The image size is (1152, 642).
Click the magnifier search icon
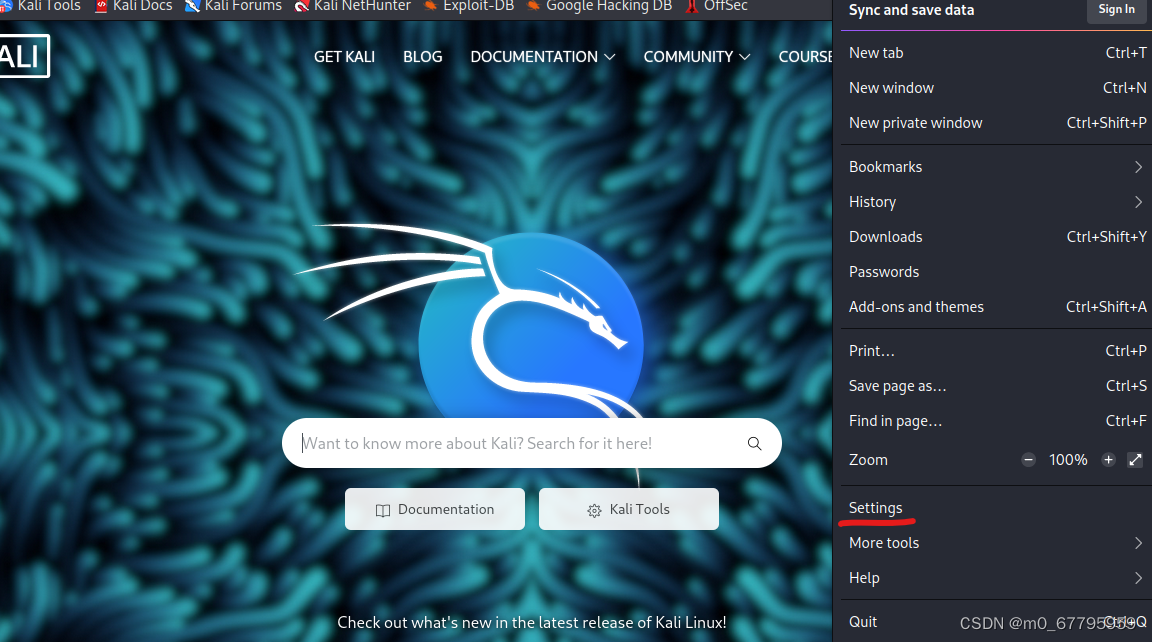tap(755, 443)
